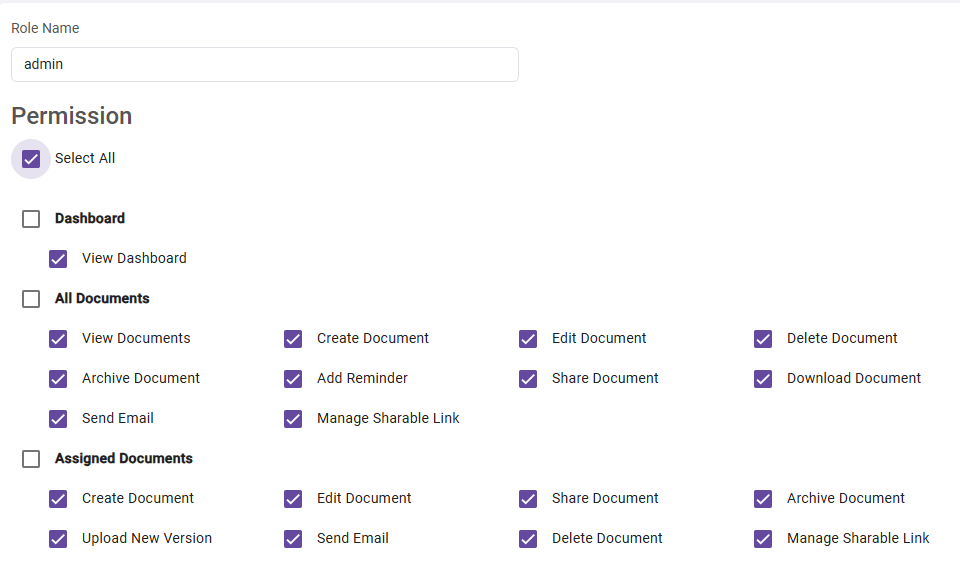960x569 pixels.
Task: Toggle the Upload New Version checkbox
Action: coord(58,539)
